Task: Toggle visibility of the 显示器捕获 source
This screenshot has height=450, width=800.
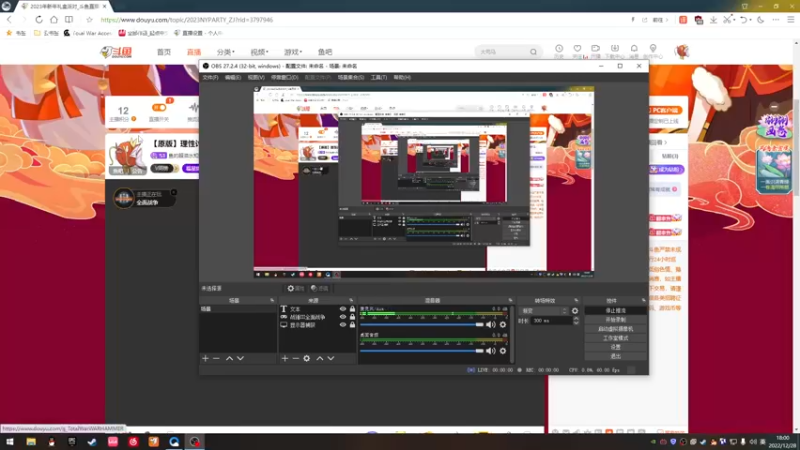Action: tap(343, 324)
